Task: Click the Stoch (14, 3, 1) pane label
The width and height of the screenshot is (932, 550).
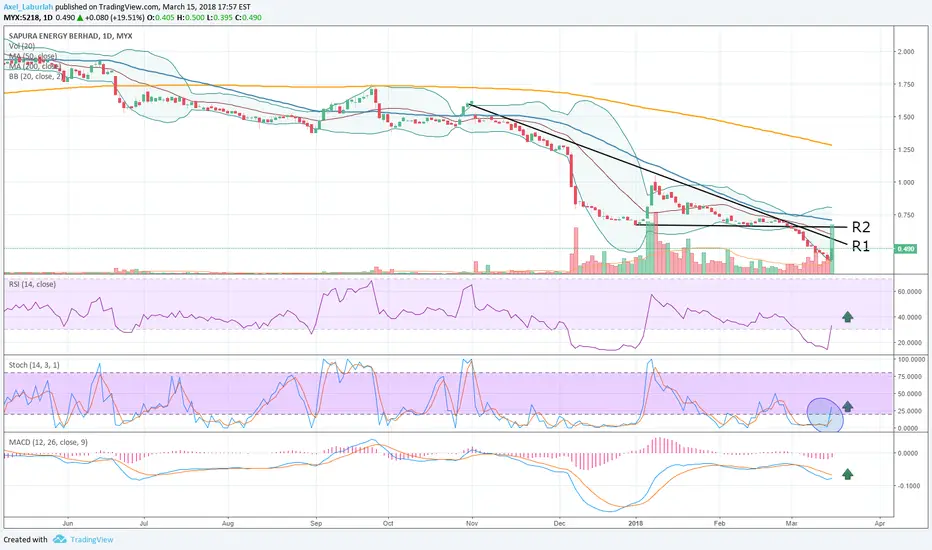Action: (x=34, y=365)
